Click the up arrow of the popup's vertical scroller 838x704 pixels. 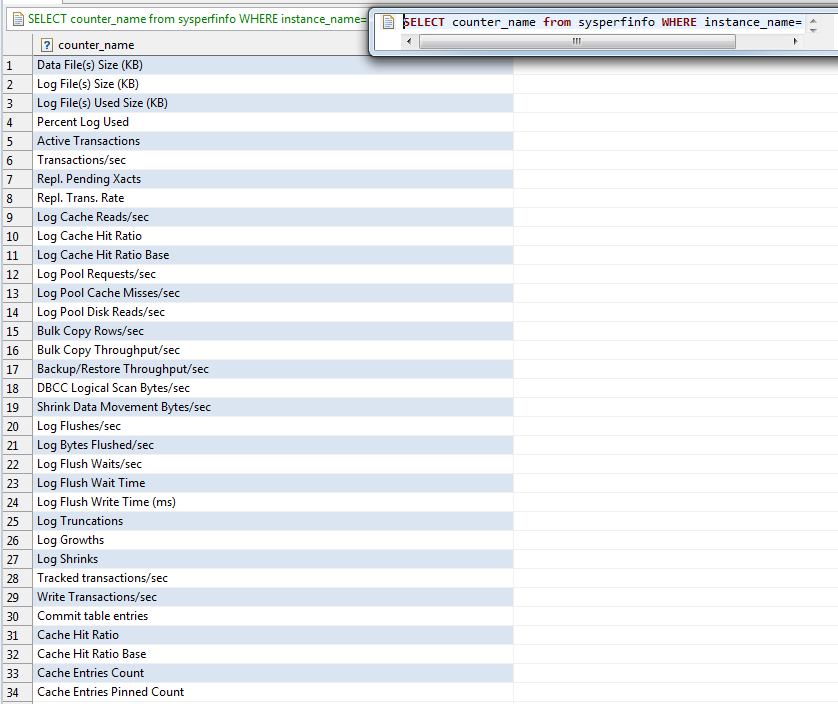pos(813,20)
